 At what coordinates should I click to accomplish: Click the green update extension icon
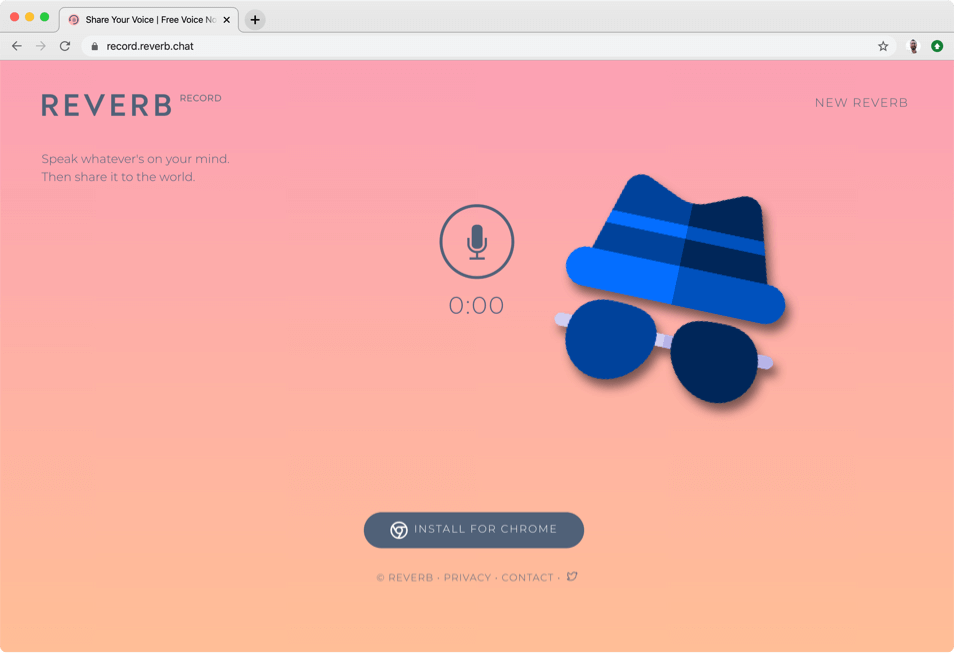pos(937,46)
